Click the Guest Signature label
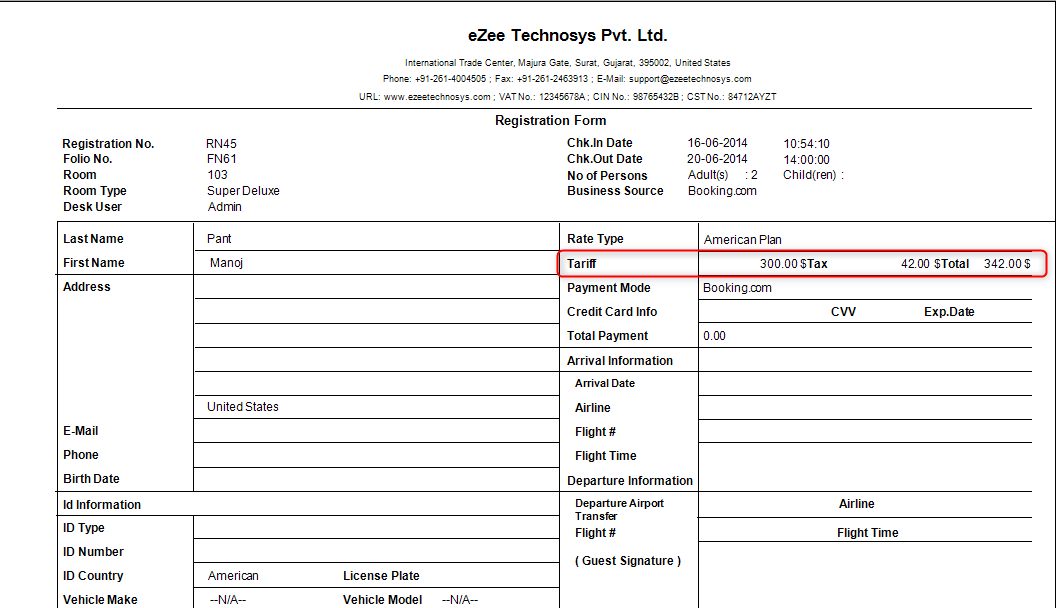 point(628,561)
